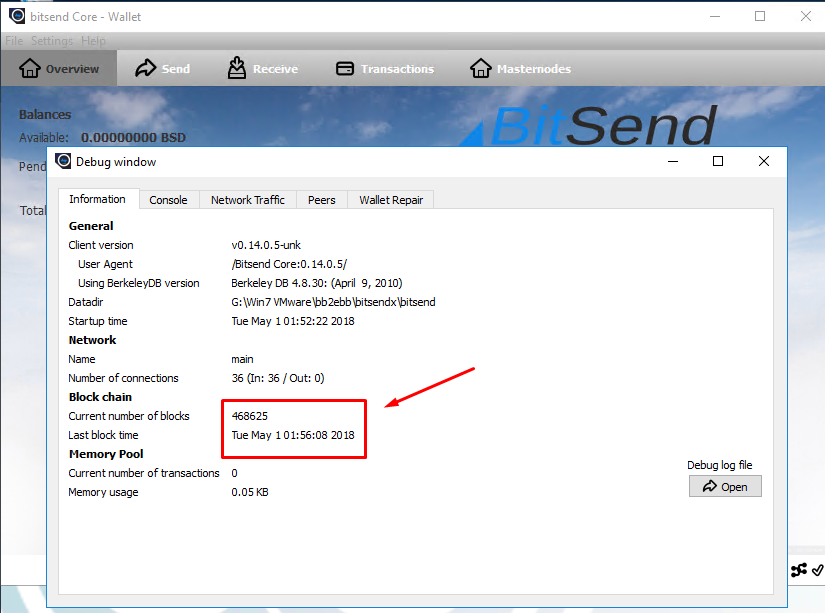Image resolution: width=825 pixels, height=613 pixels.
Task: Open the Overview home icon in toolbar
Action: tap(29, 68)
